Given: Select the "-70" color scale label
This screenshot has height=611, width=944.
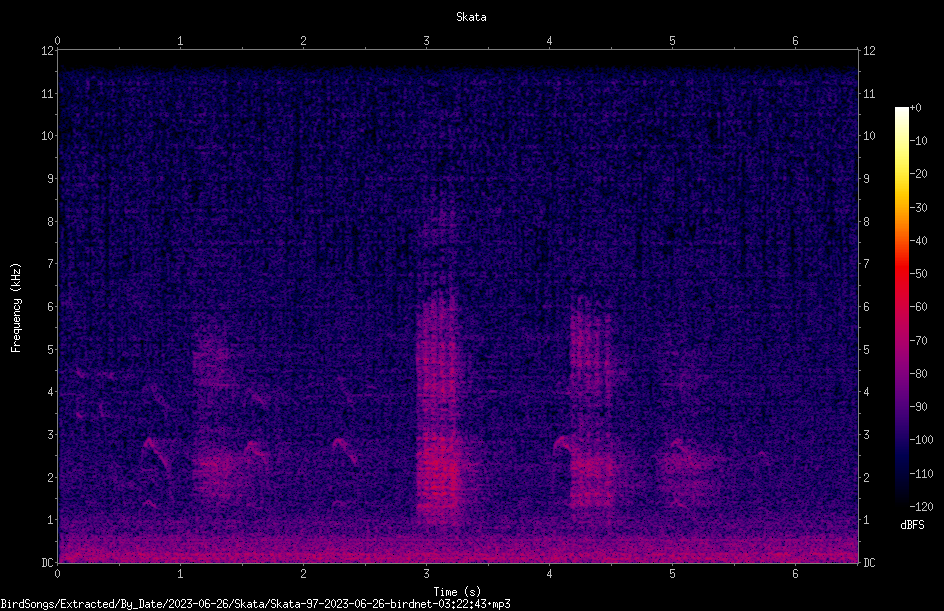Looking at the screenshot, I should [919, 340].
